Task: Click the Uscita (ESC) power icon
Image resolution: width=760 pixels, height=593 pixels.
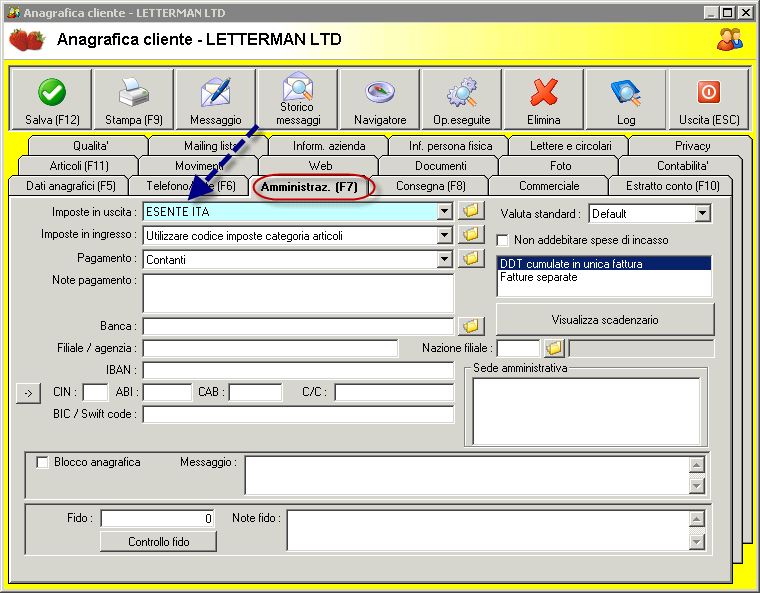Action: coord(709,92)
